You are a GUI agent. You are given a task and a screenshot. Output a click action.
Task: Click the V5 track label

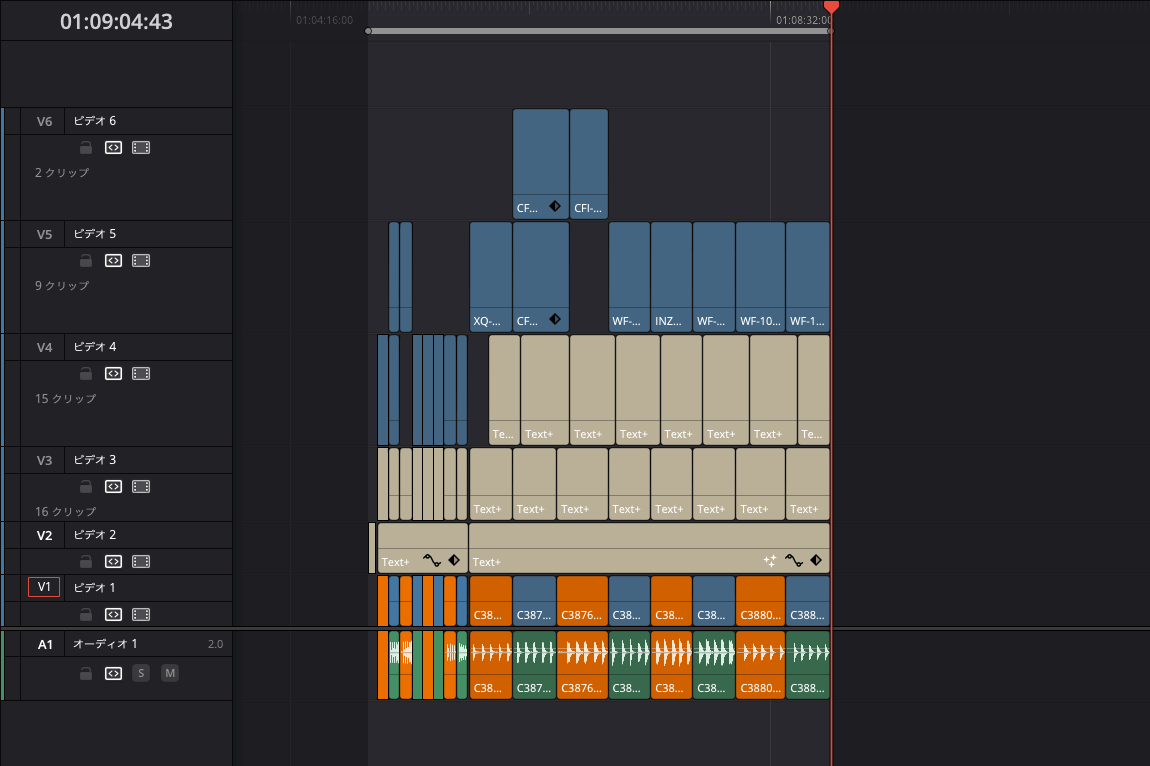click(x=44, y=234)
